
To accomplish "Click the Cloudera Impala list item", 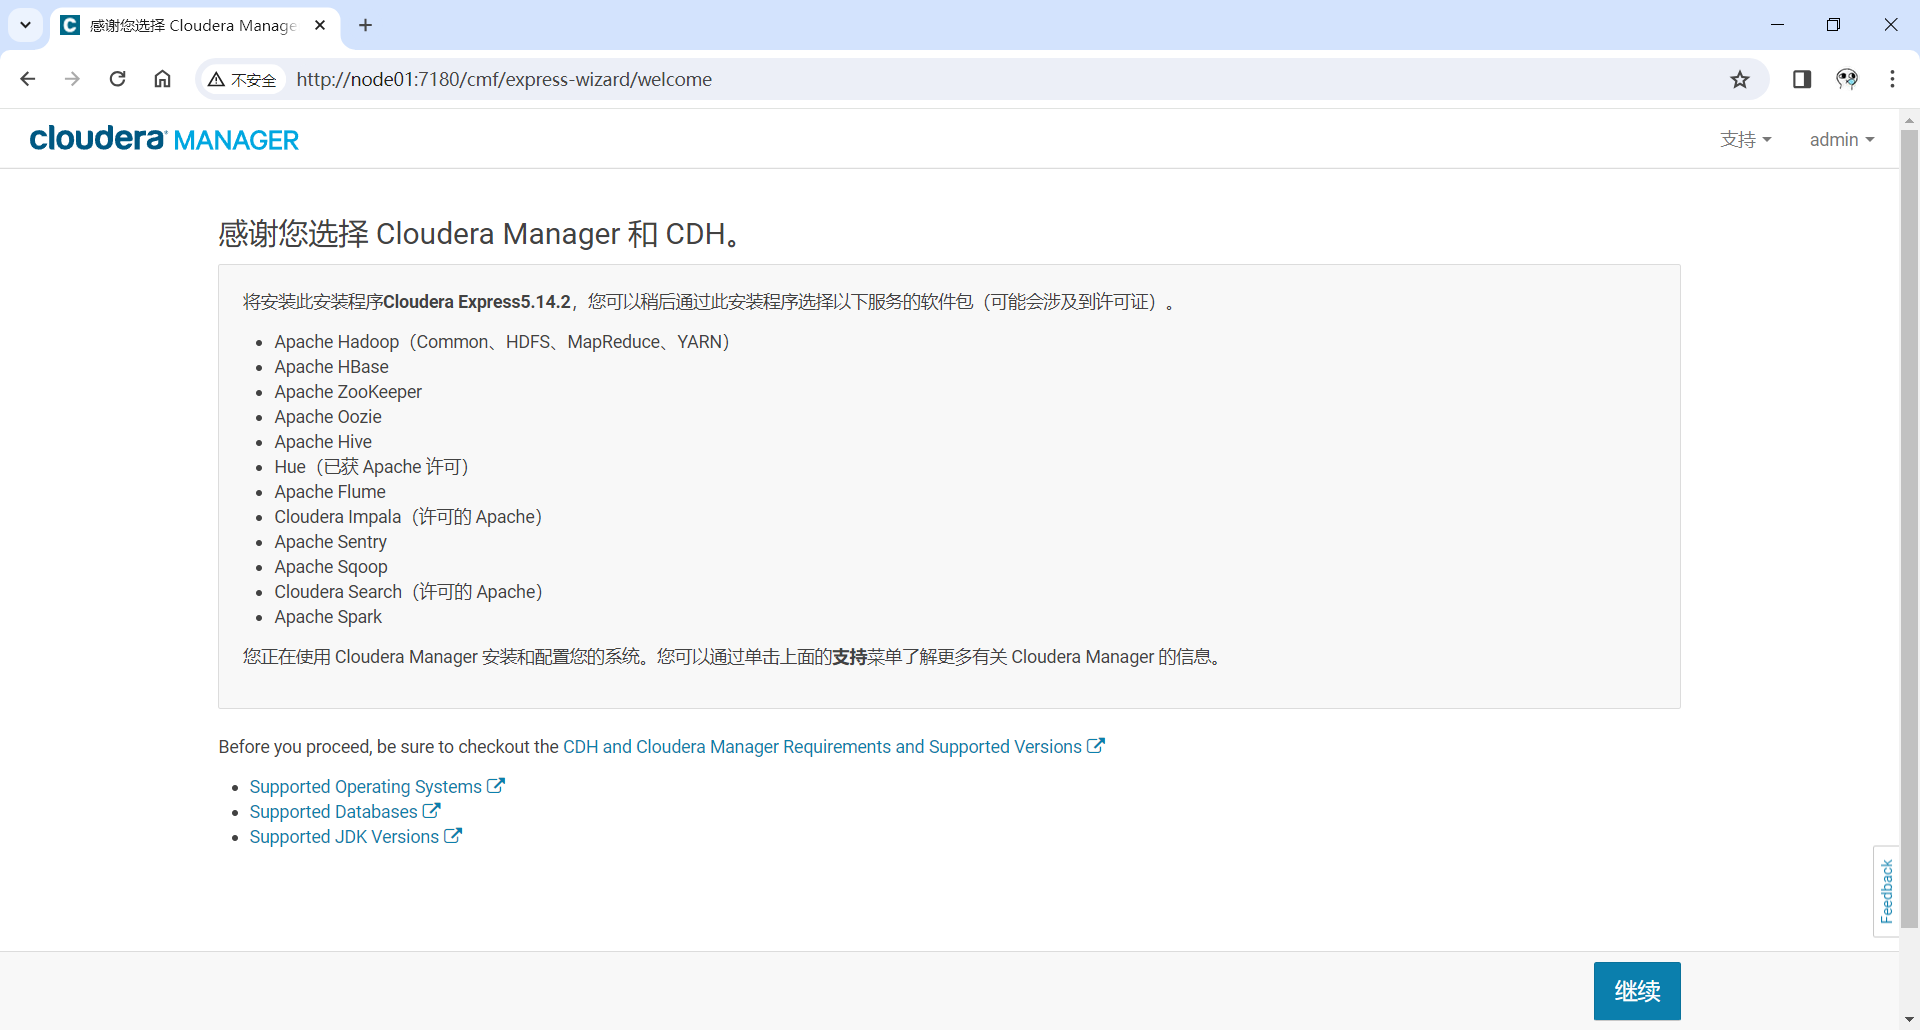I will 408,517.
